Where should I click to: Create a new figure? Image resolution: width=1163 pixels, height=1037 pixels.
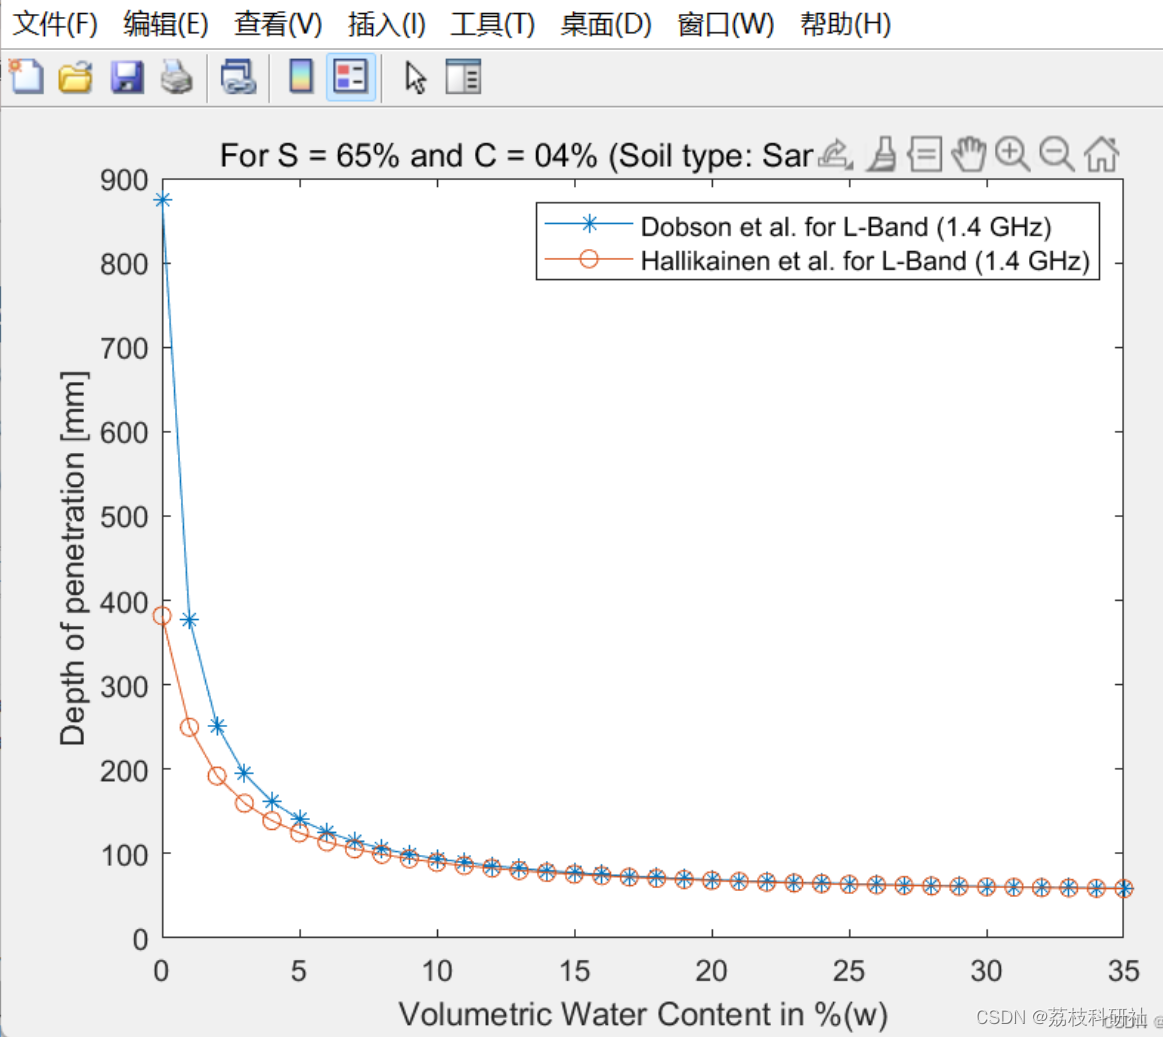[x=25, y=77]
